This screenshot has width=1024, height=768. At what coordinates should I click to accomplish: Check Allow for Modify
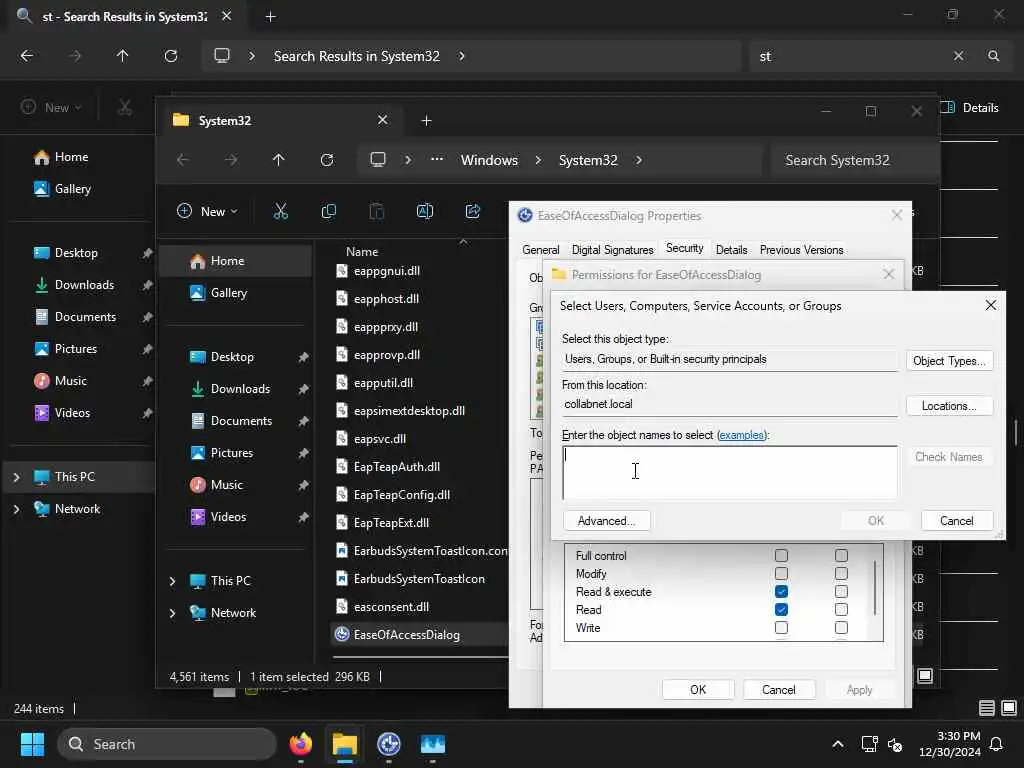tap(781, 573)
